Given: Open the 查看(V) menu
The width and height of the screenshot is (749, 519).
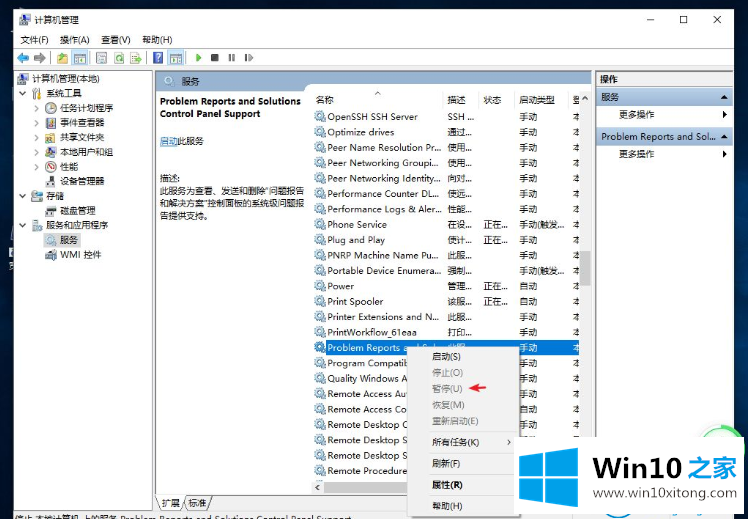Looking at the screenshot, I should pos(116,40).
